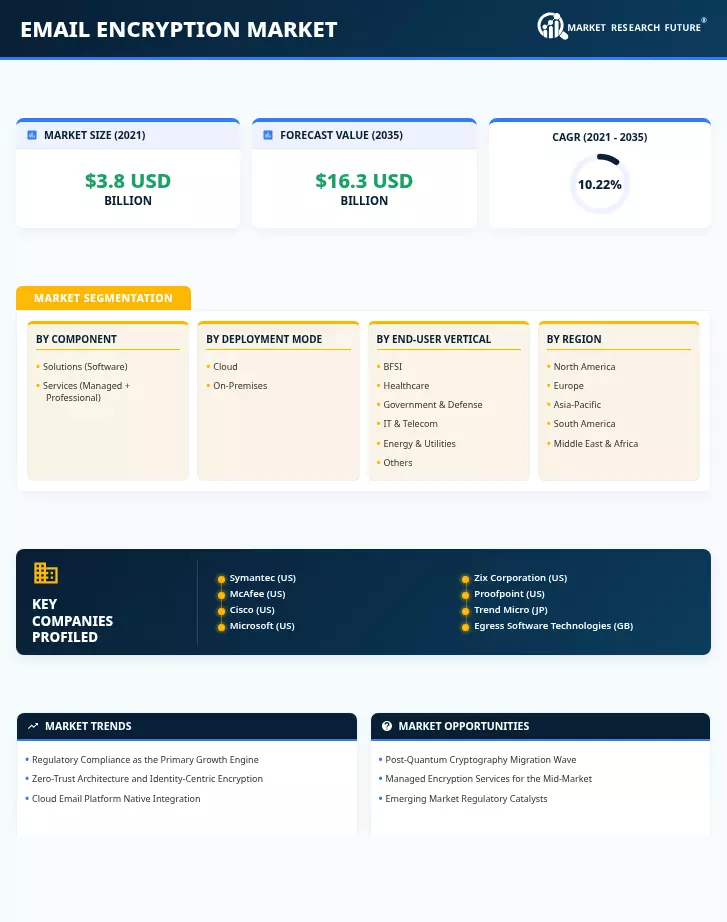Click IT & Telecom item
Image resolution: width=727 pixels, height=922 pixels.
(410, 424)
